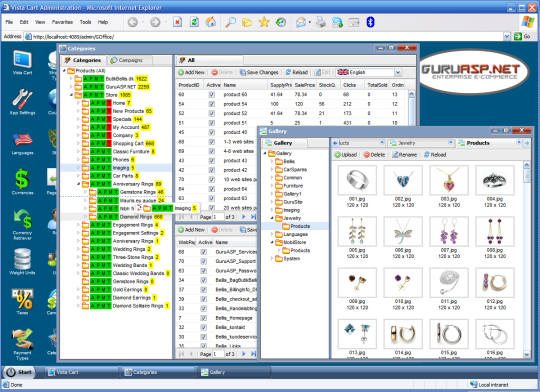Viewport: 540px width, 392px height.
Task: Toggle Active checkbox for product 60
Action: pos(211,94)
